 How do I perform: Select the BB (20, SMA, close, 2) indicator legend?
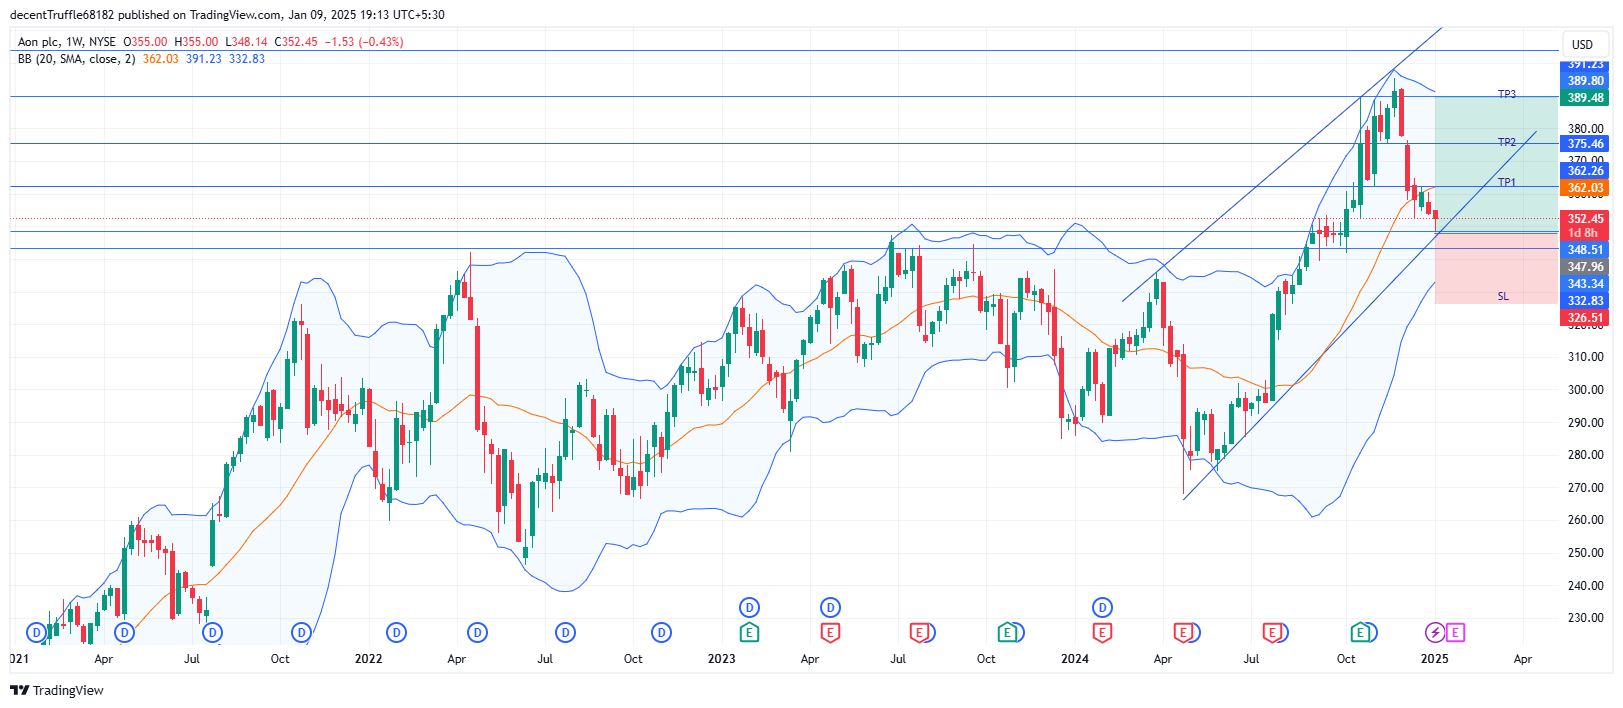click(x=76, y=59)
